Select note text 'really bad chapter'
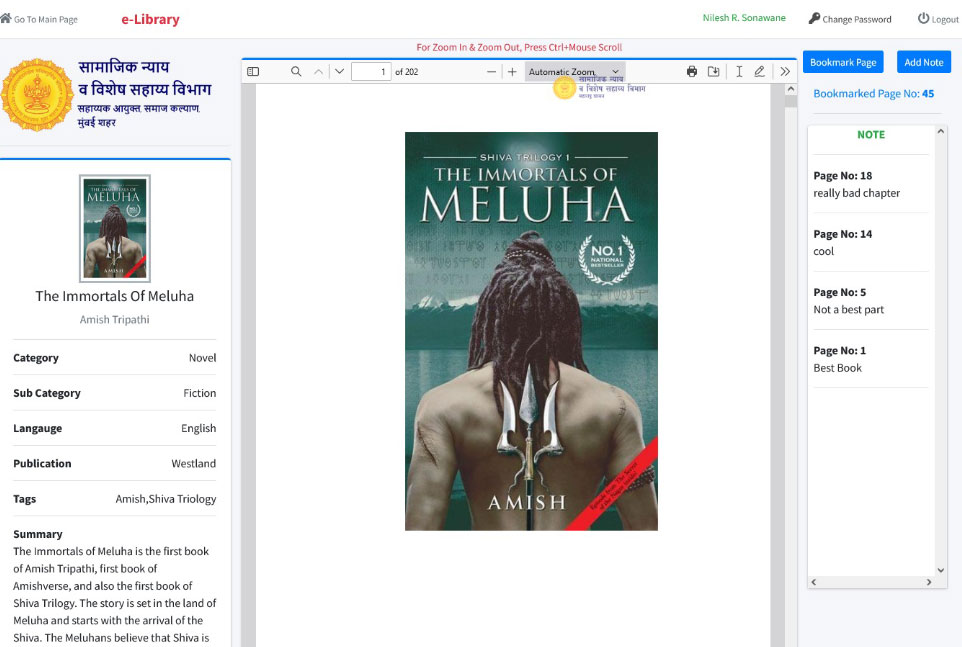Screen dimensions: 962x647 pyautogui.click(x=856, y=193)
